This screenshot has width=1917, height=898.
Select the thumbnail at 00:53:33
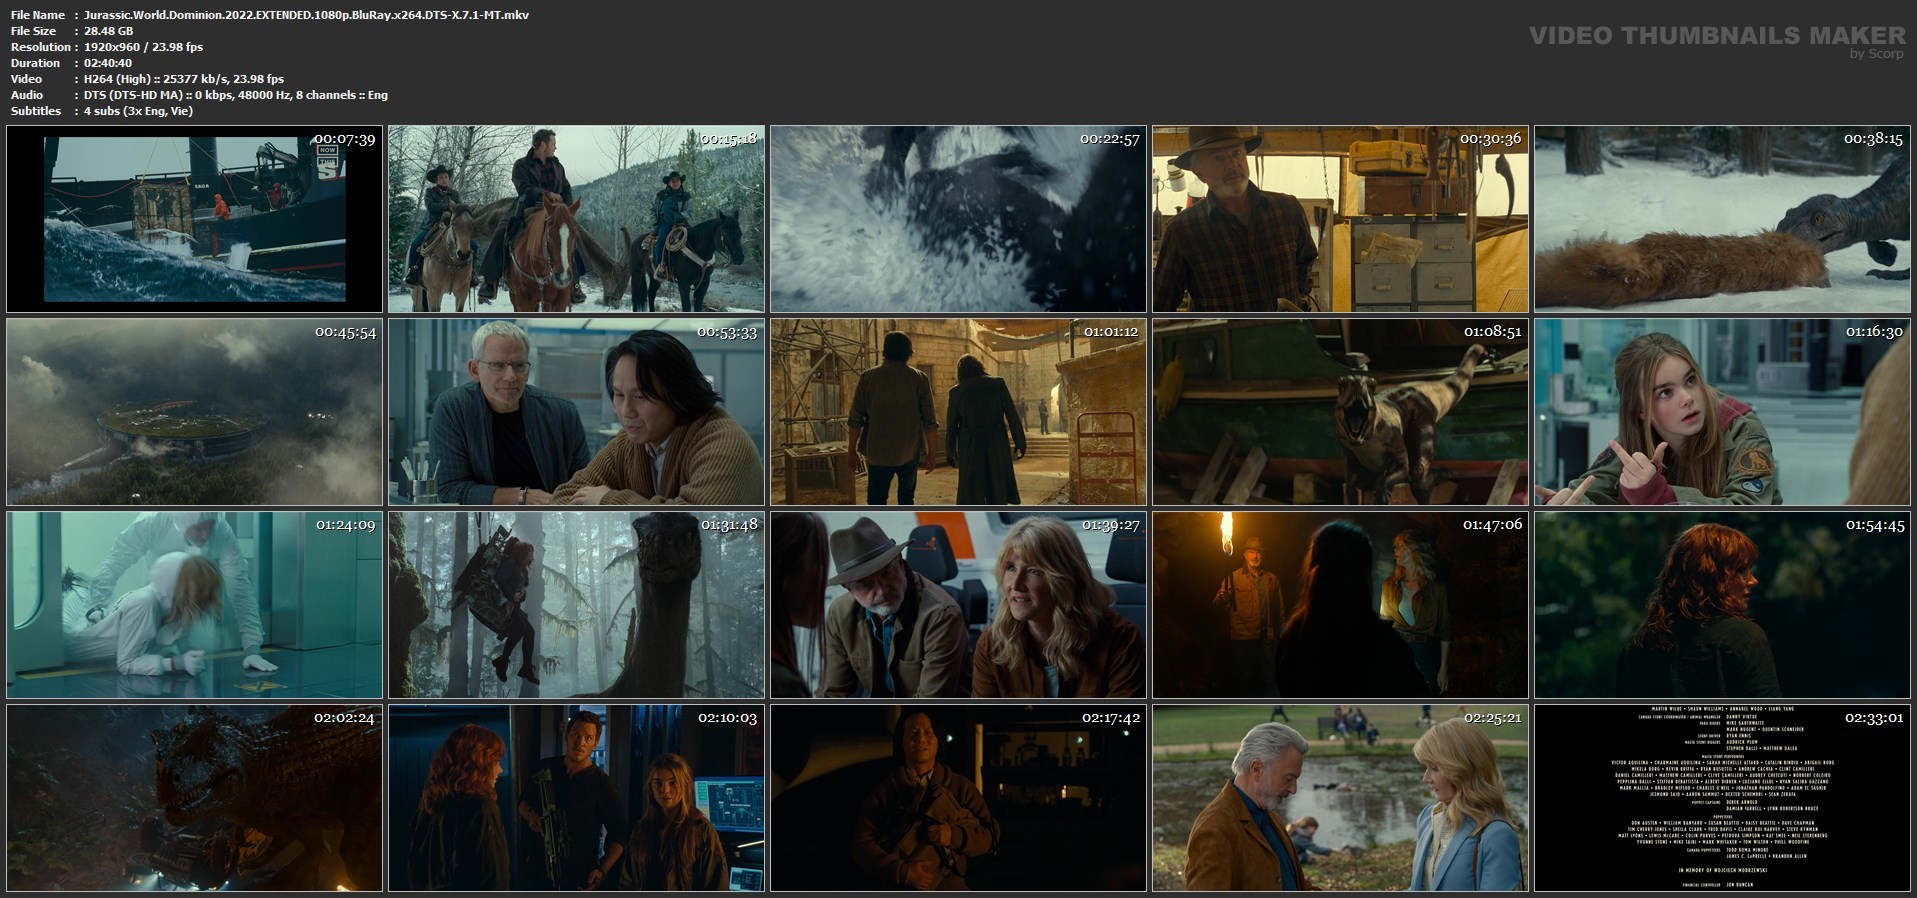pyautogui.click(x=577, y=412)
